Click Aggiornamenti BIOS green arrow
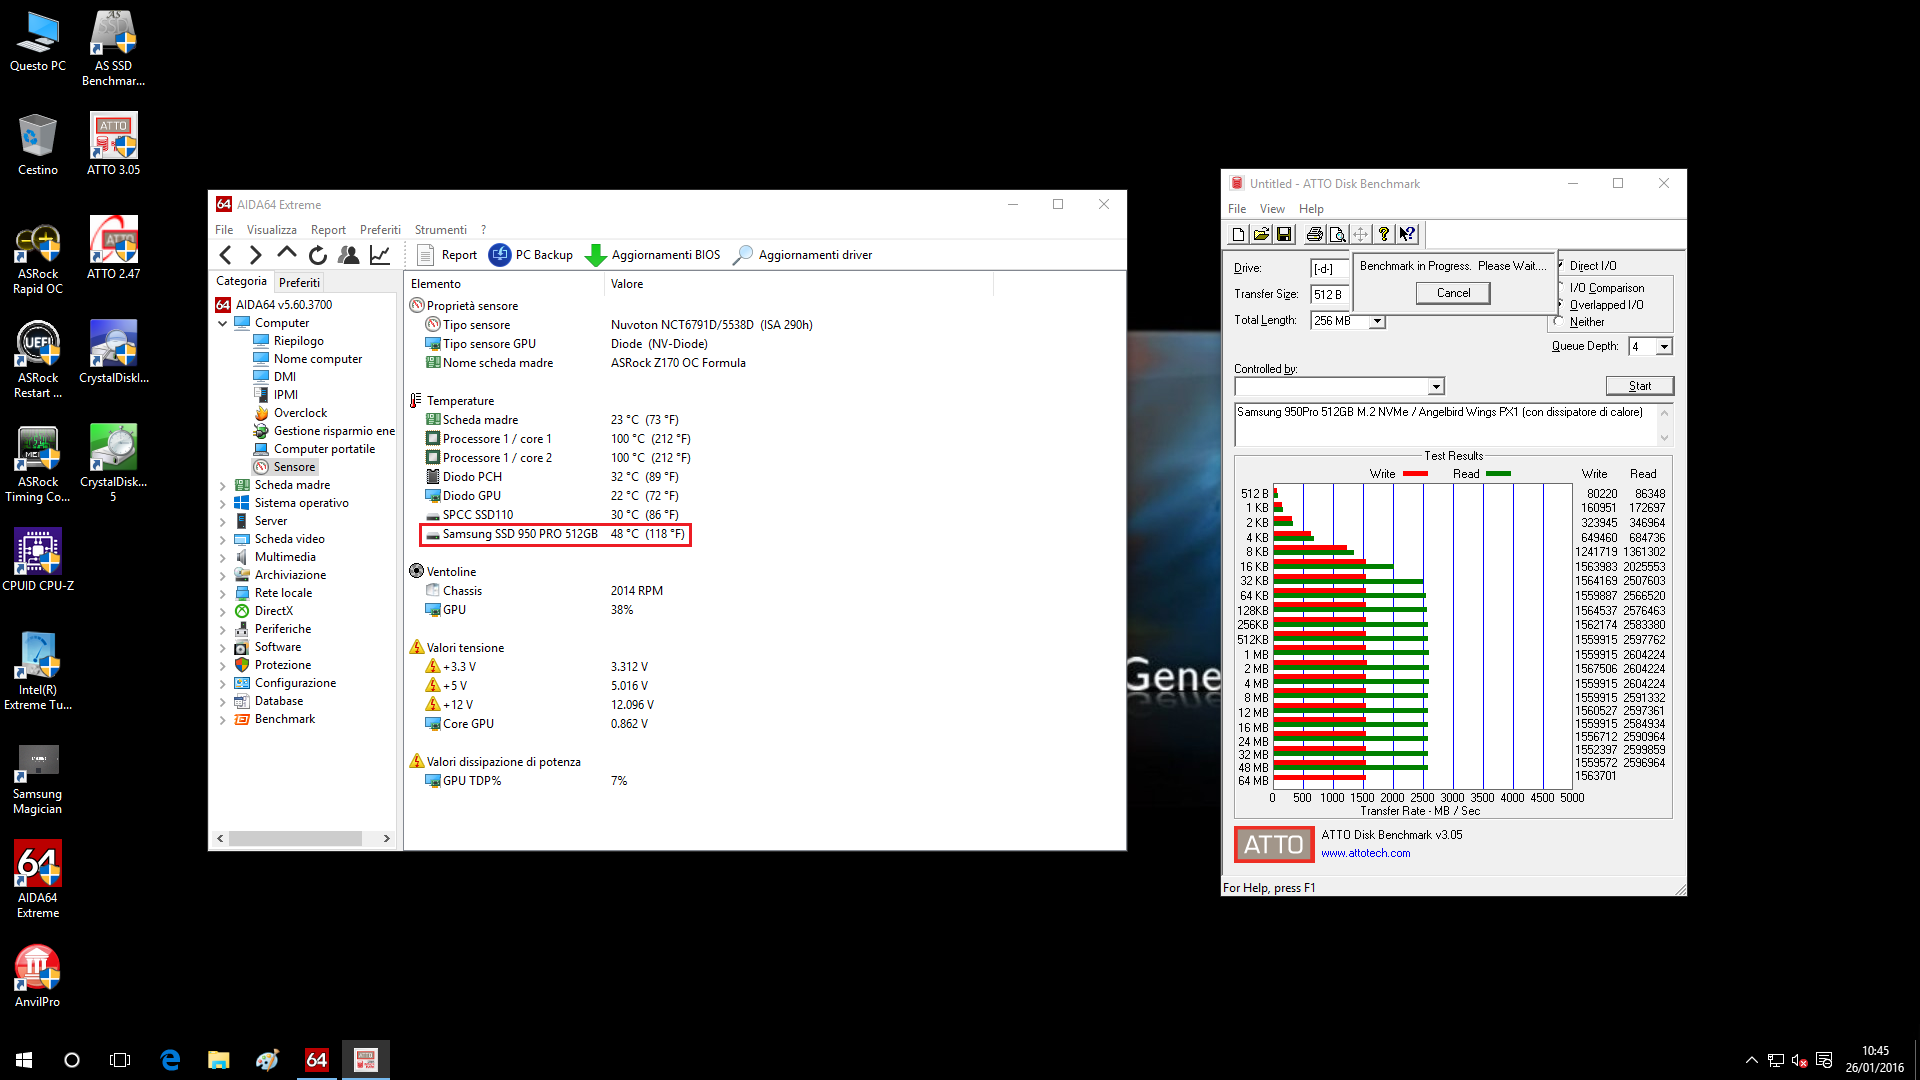 coord(652,255)
